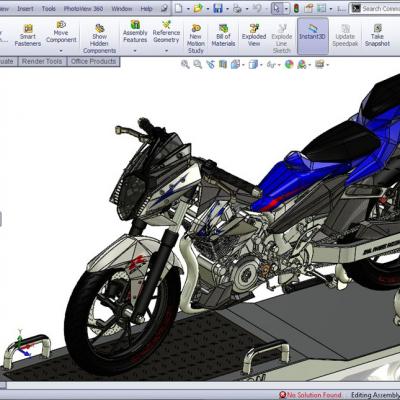This screenshot has height=400, width=400.
Task: Click the No Solution Found status
Action: pyautogui.click(x=310, y=395)
